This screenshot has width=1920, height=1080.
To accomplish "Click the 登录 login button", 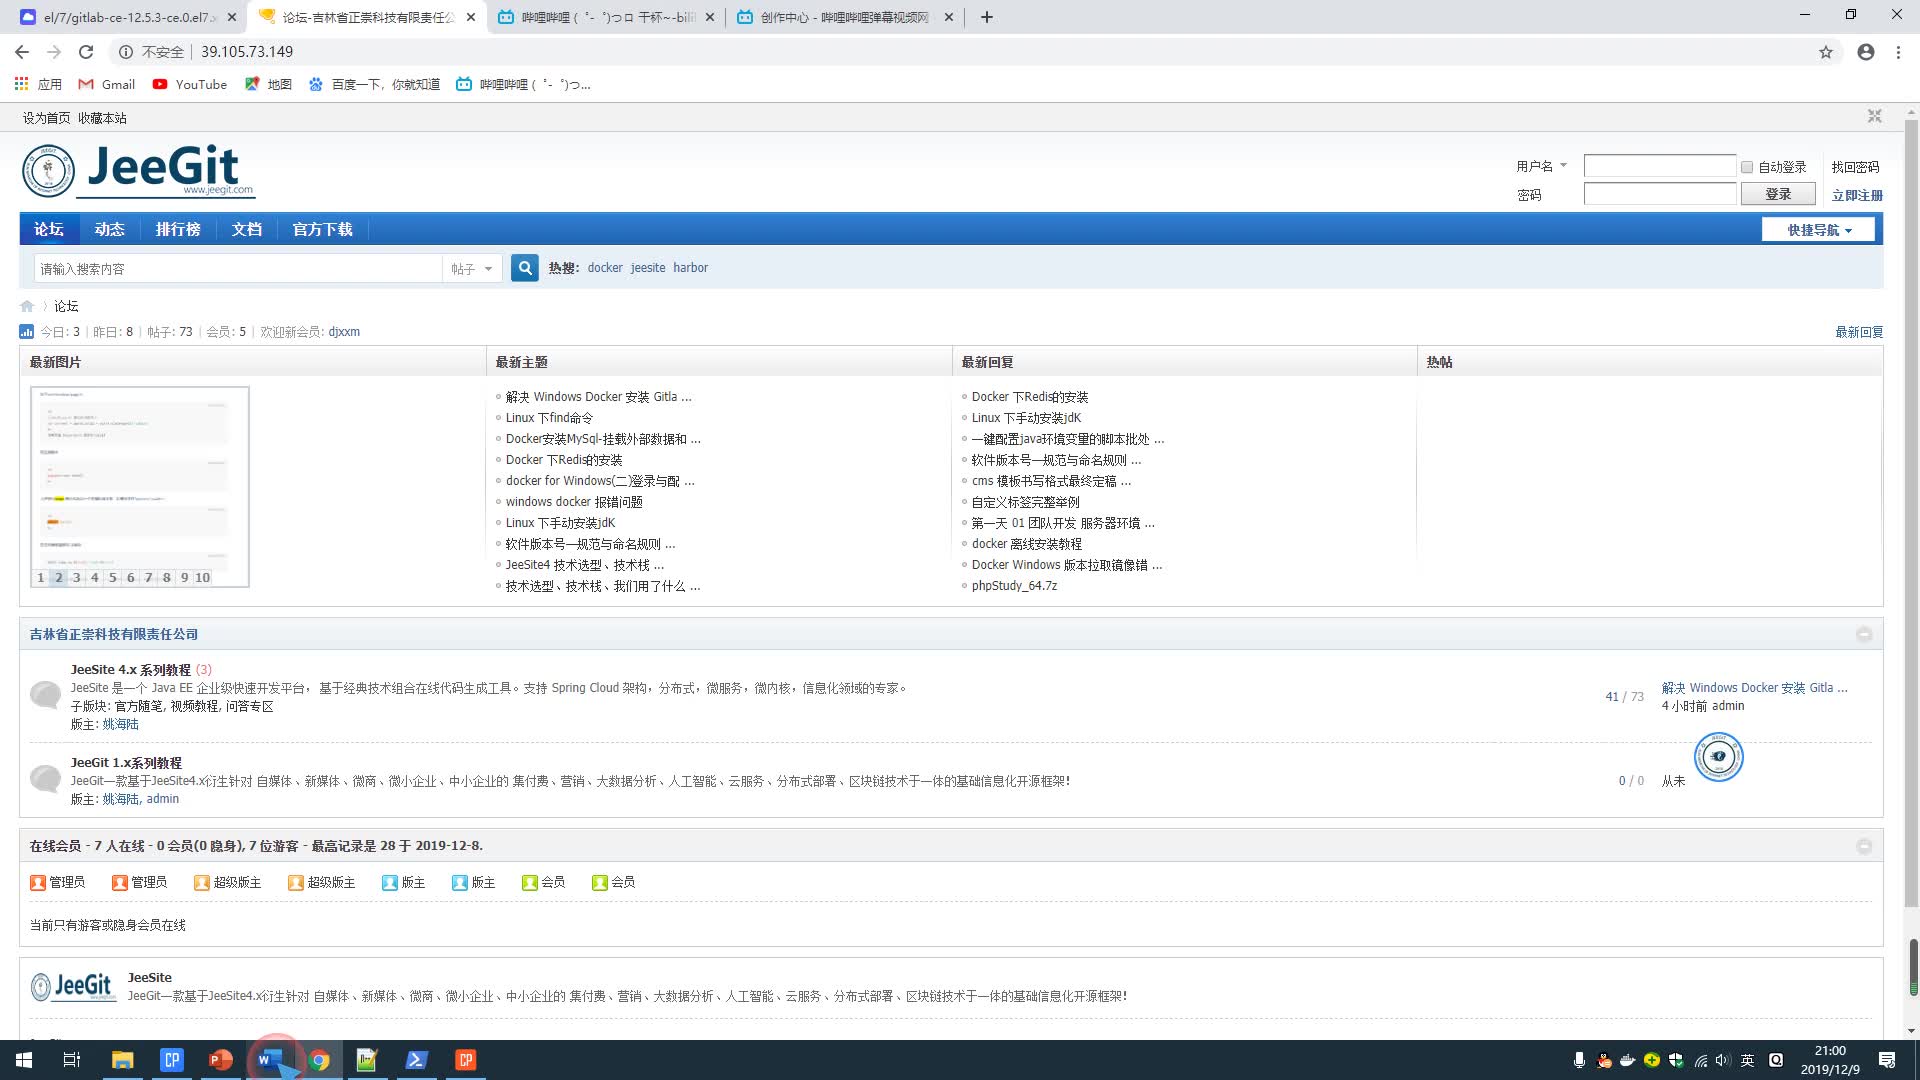I will point(1778,193).
